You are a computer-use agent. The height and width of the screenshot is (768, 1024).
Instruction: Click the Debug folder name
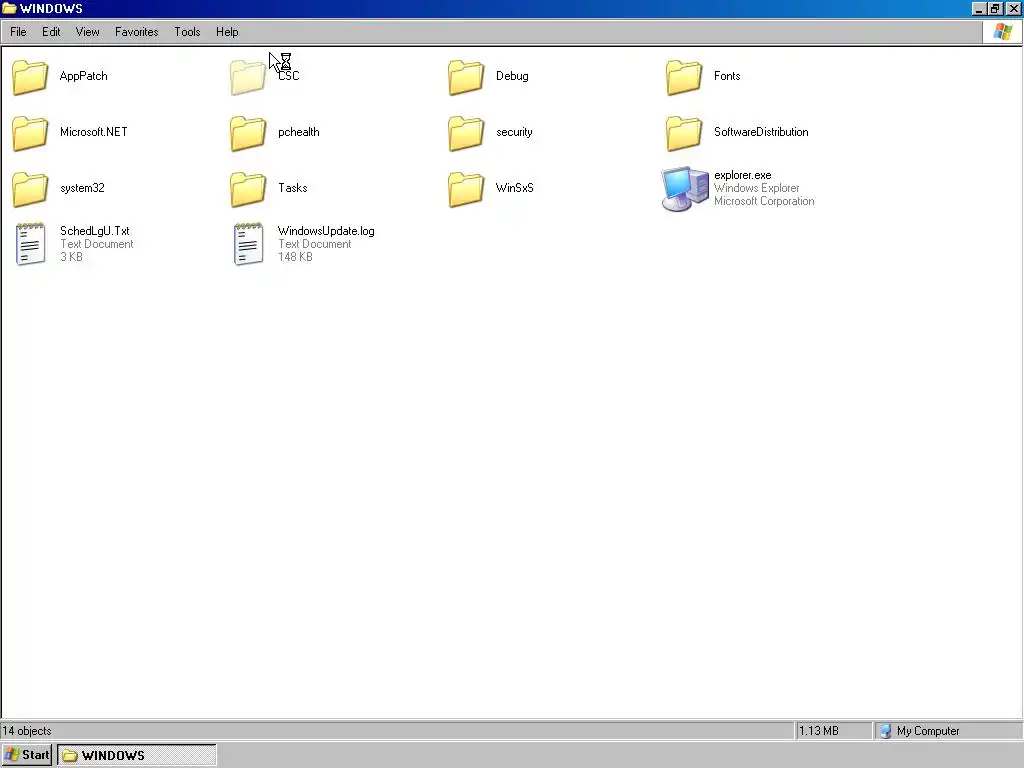(x=512, y=76)
